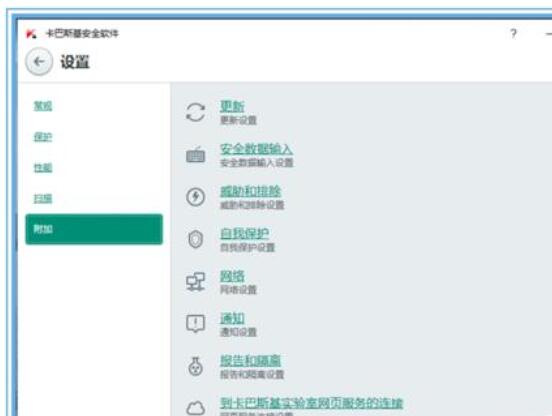Open the 威胁和排除 link
This screenshot has width=552, height=416.
tap(250, 191)
